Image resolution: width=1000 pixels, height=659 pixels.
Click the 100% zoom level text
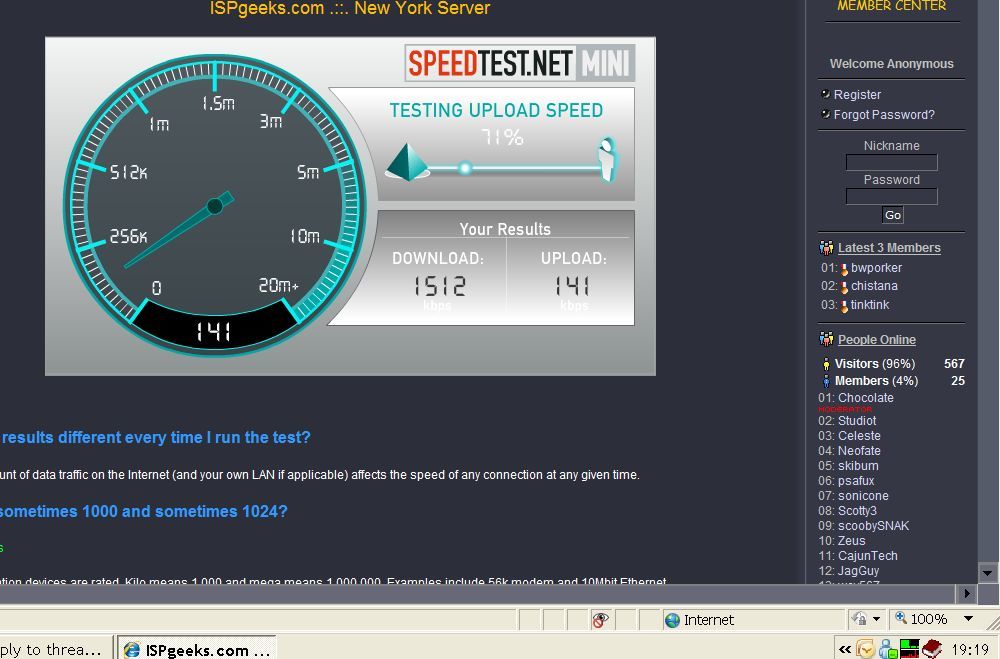pos(929,619)
